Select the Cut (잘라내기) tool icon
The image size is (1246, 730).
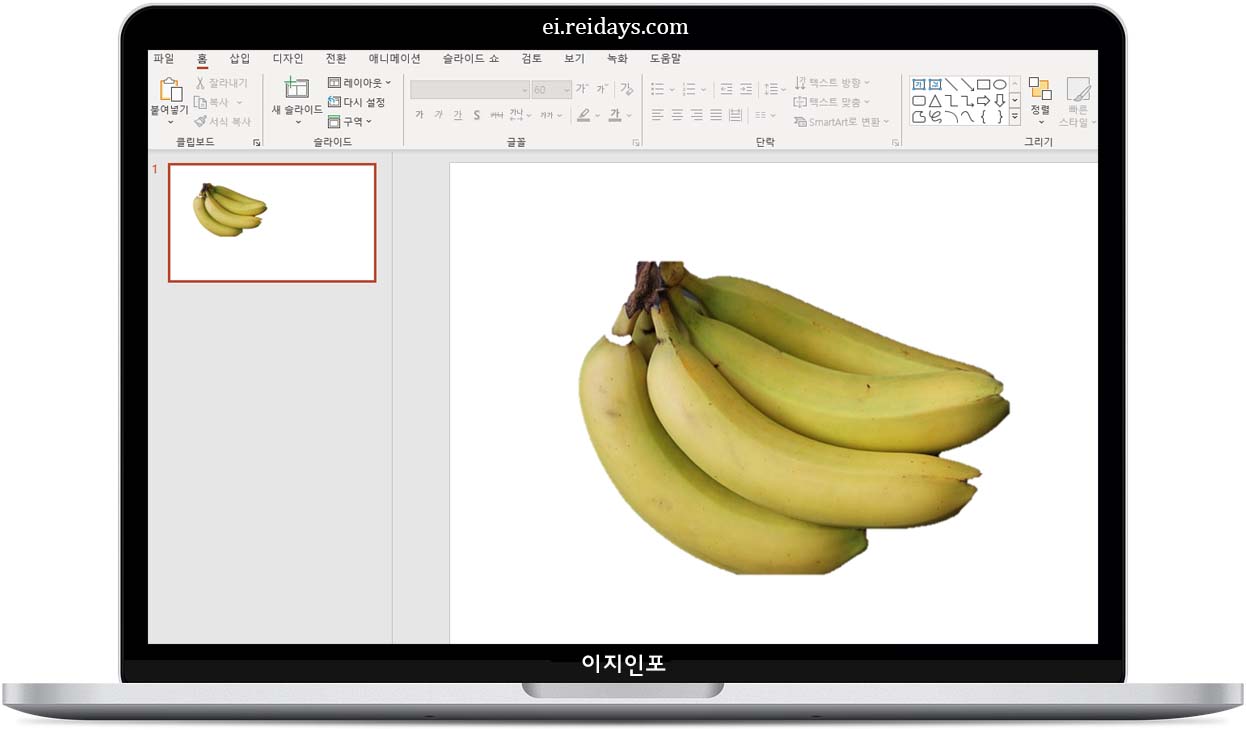[201, 82]
